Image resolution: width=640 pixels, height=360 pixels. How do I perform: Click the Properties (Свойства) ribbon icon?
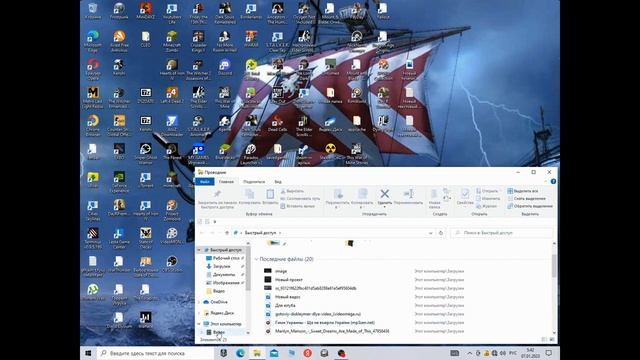point(464,193)
